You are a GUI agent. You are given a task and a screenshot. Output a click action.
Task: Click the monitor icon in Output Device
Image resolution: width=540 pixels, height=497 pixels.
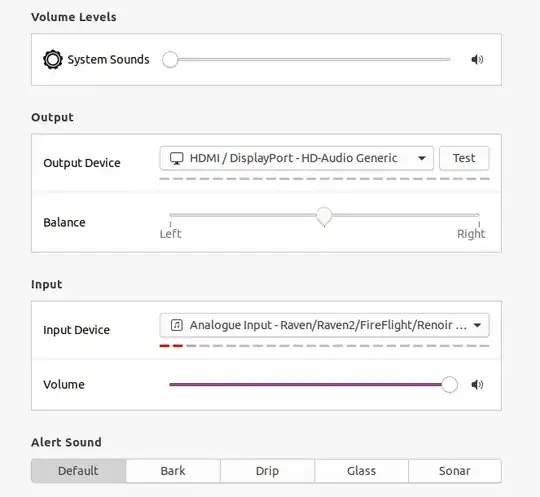click(x=177, y=158)
